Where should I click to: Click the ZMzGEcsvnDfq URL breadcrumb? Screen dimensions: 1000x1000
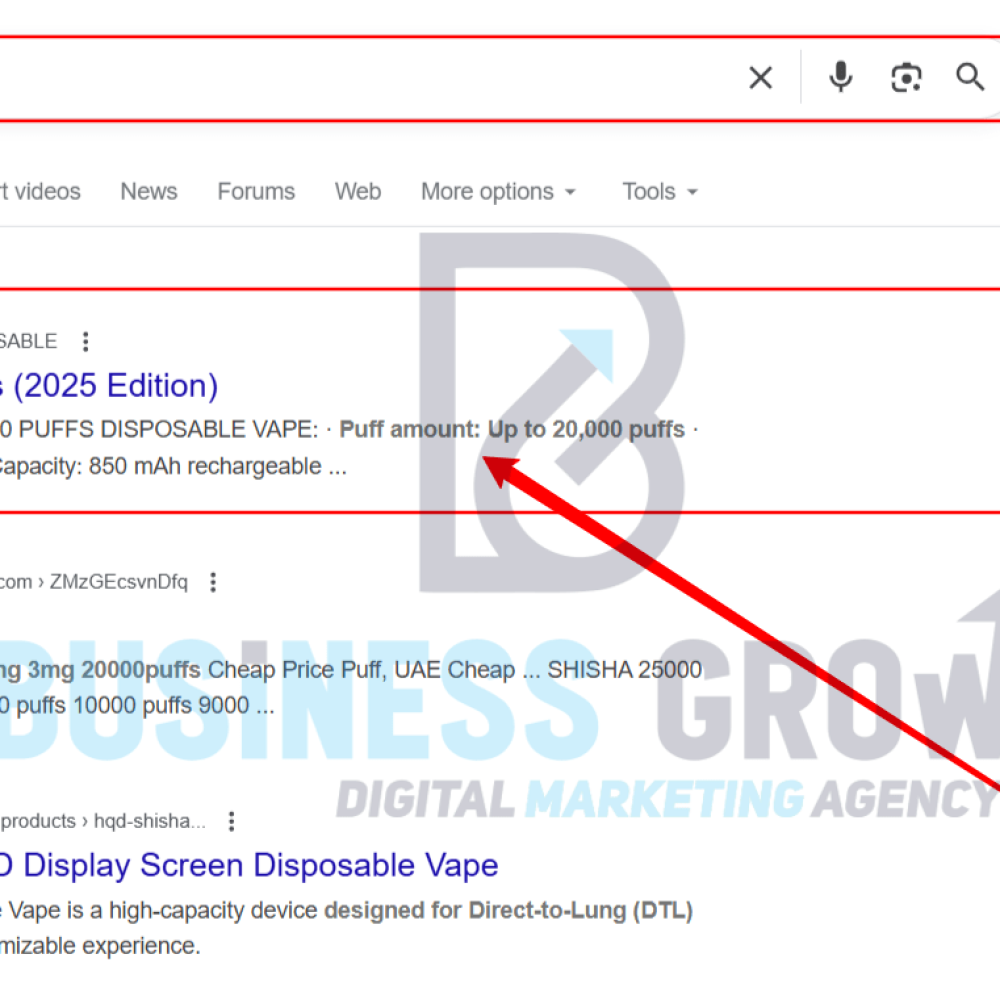pos(94,582)
